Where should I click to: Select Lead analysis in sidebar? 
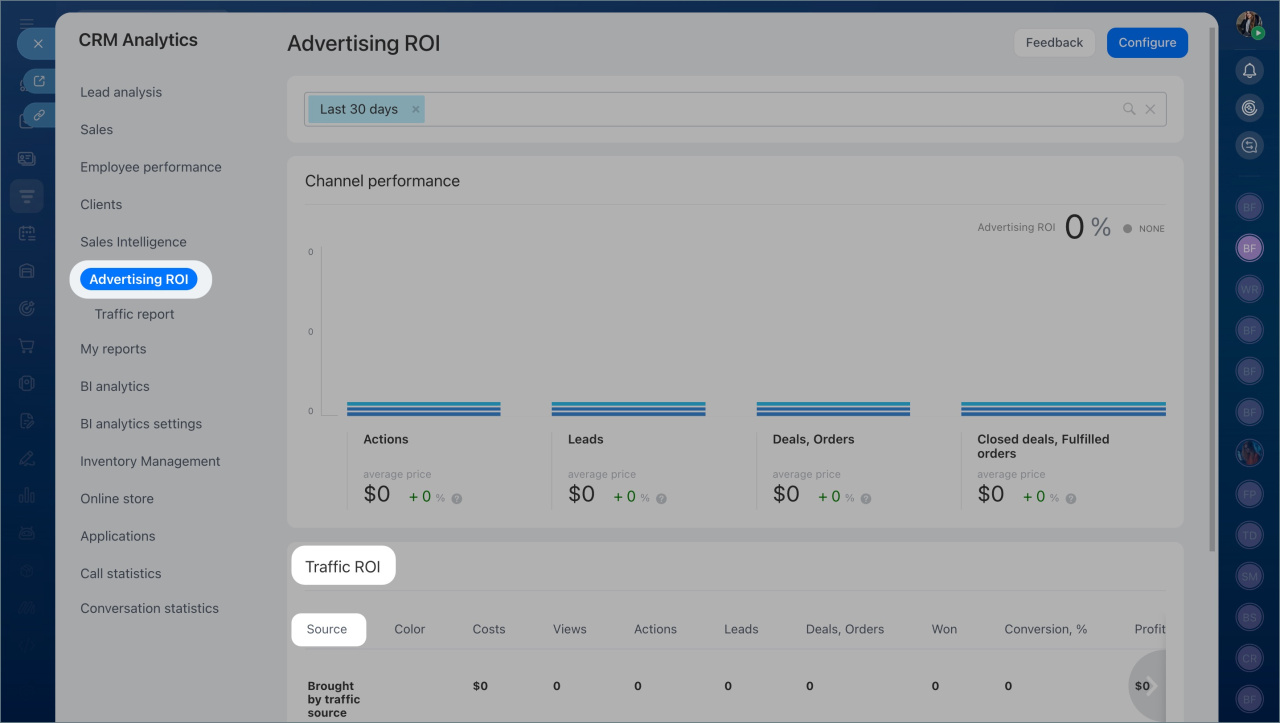121,92
